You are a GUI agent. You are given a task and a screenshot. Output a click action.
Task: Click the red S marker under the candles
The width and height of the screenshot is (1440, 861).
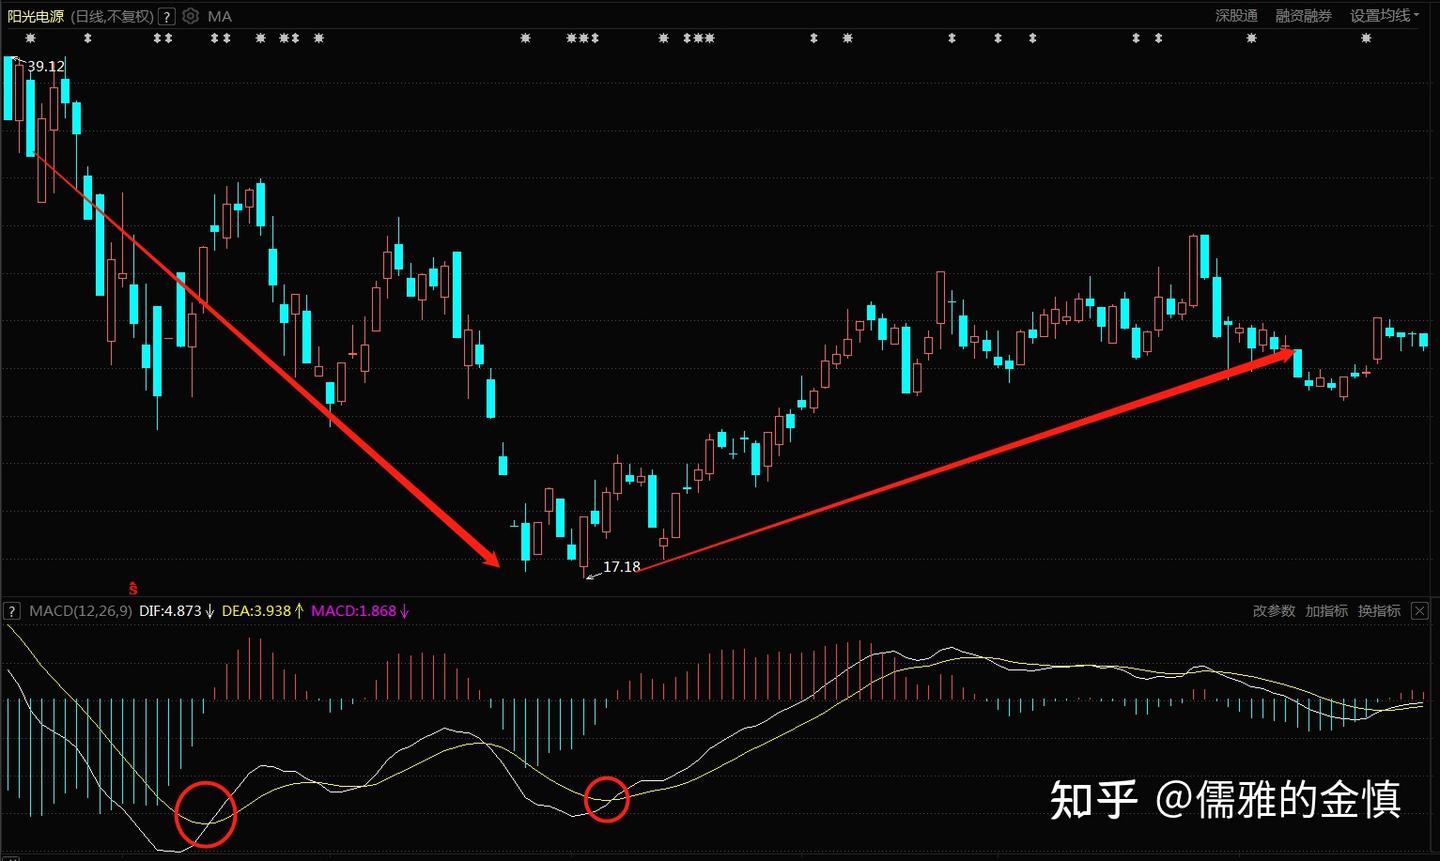[x=133, y=588]
